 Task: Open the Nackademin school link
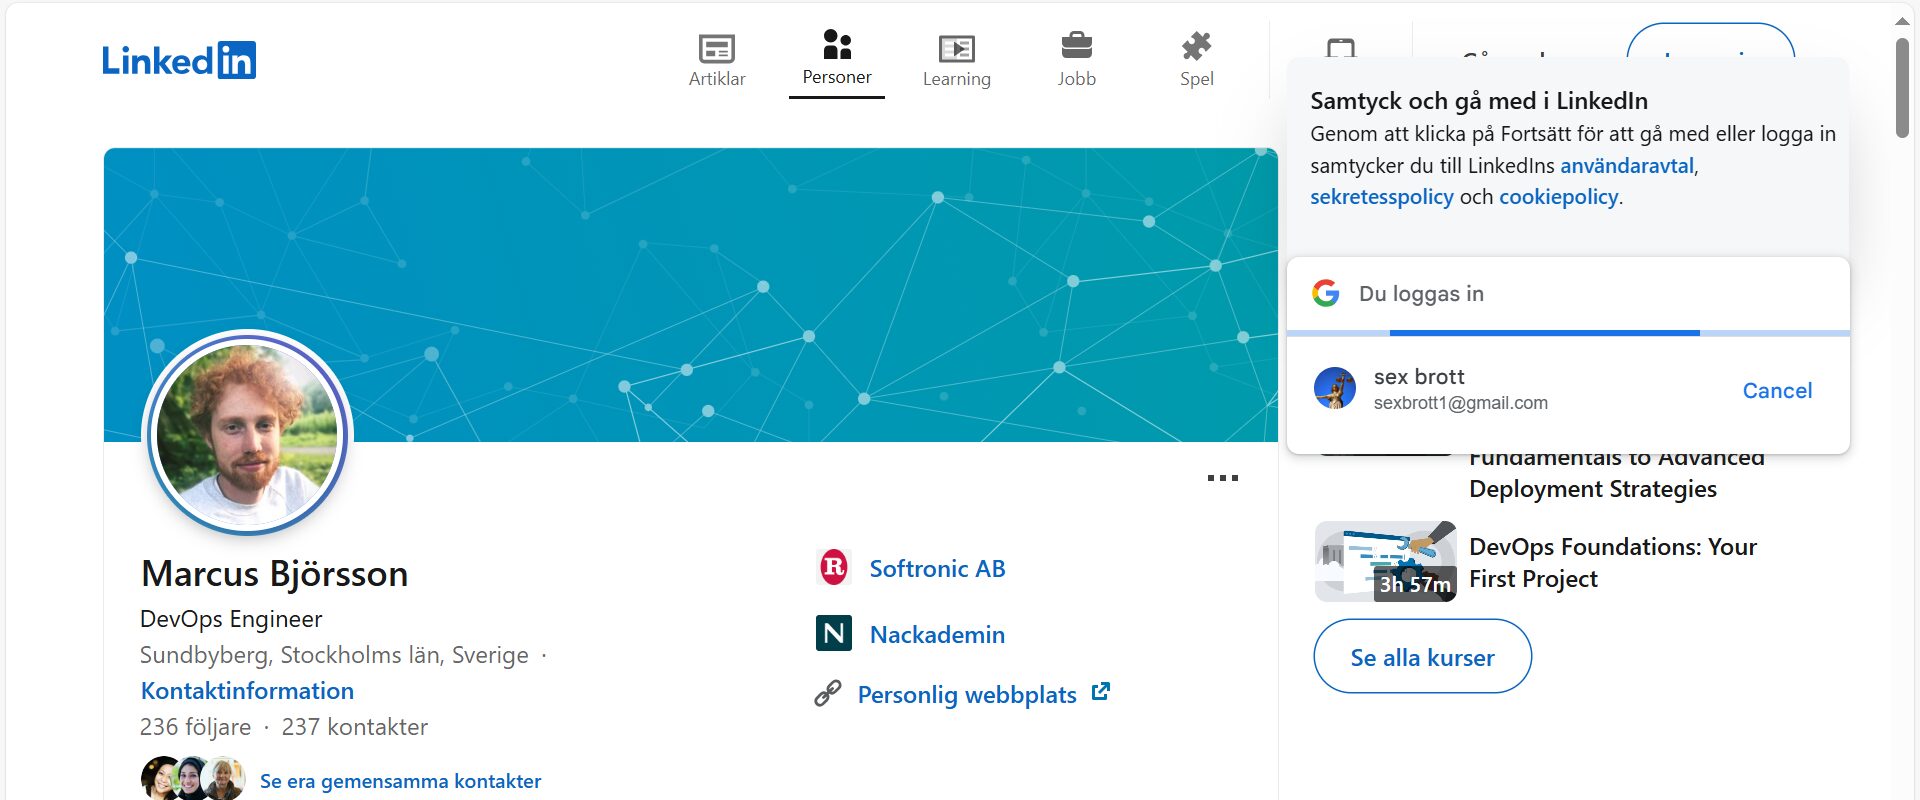937,634
